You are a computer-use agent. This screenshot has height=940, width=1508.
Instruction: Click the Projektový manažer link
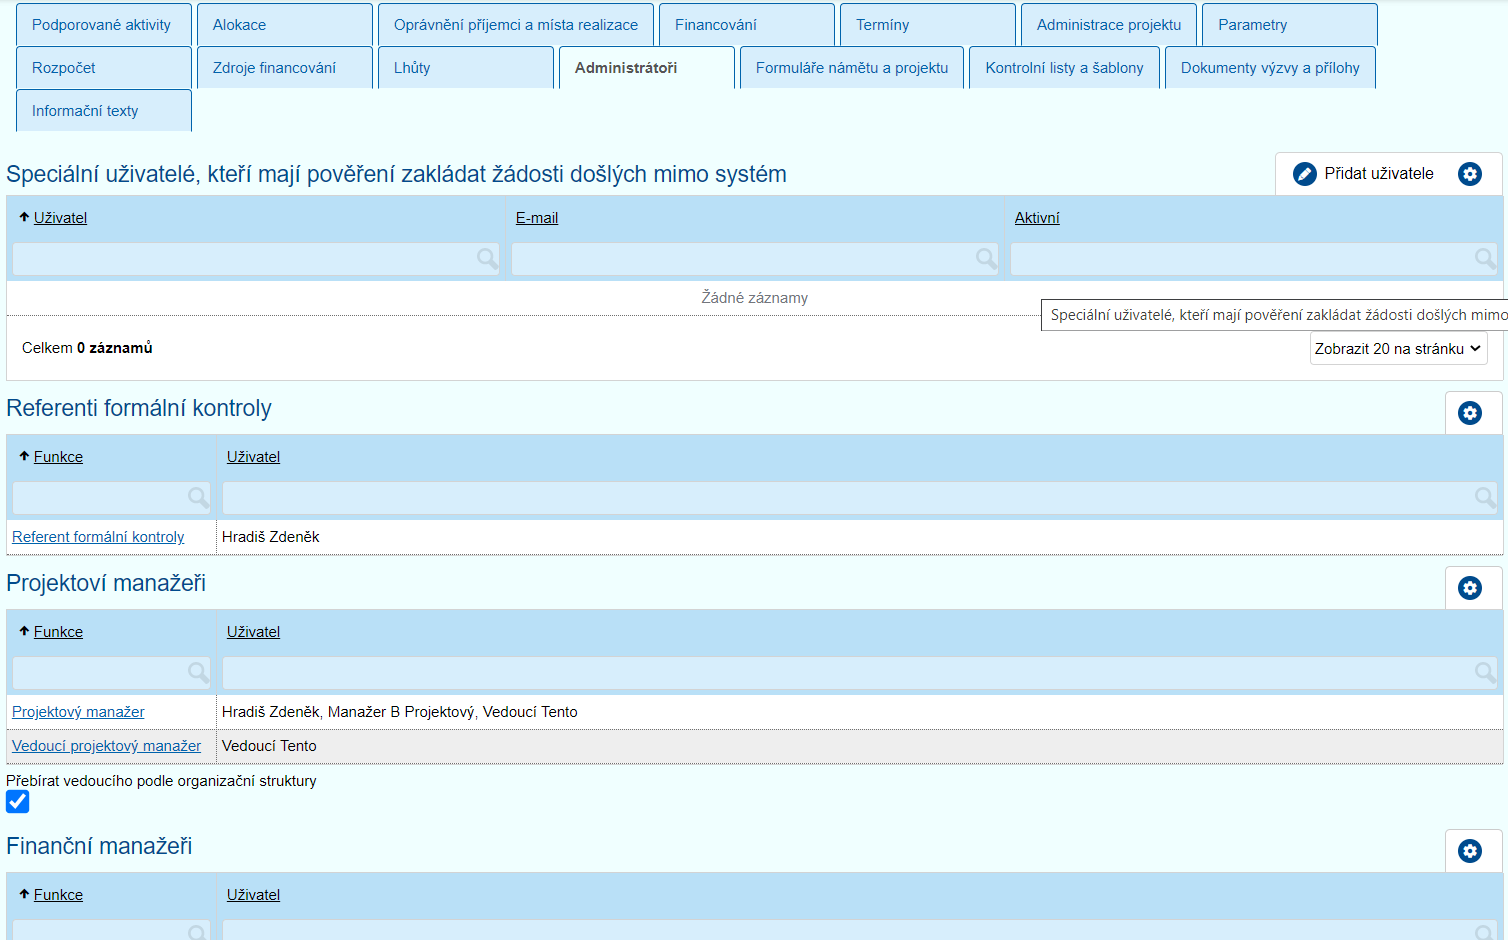tap(78, 712)
